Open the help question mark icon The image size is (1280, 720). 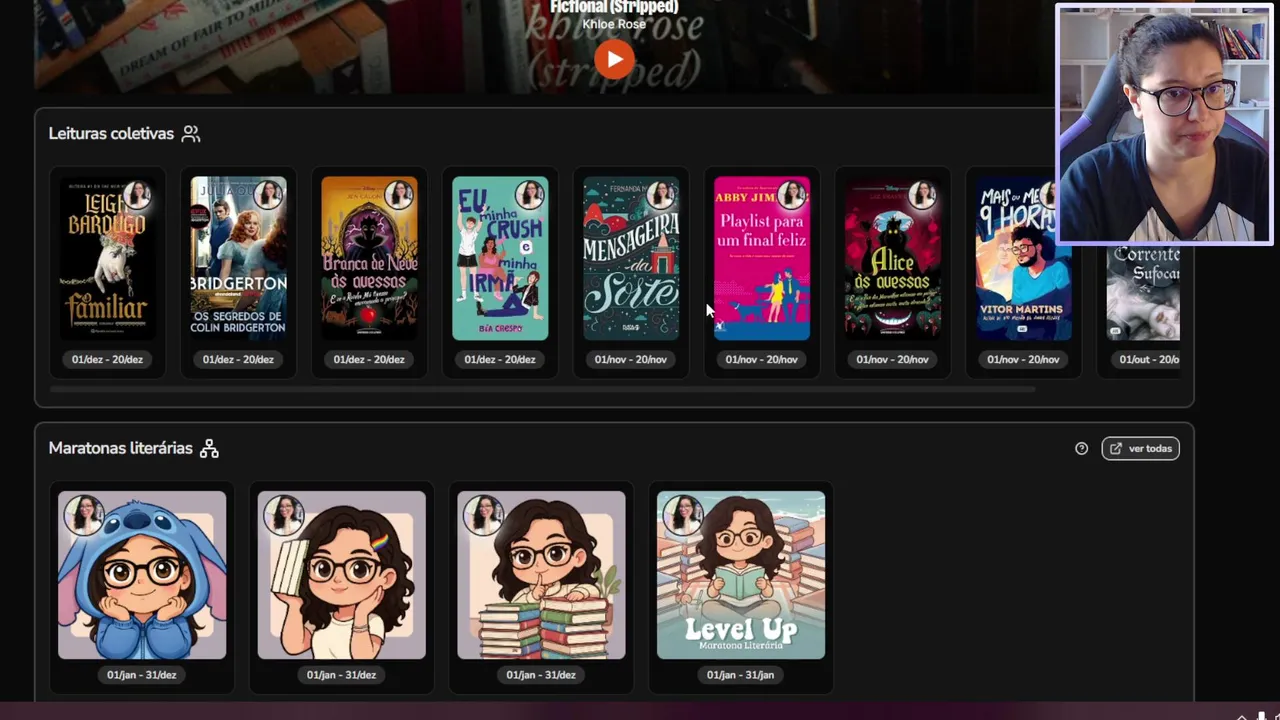tap(1081, 449)
